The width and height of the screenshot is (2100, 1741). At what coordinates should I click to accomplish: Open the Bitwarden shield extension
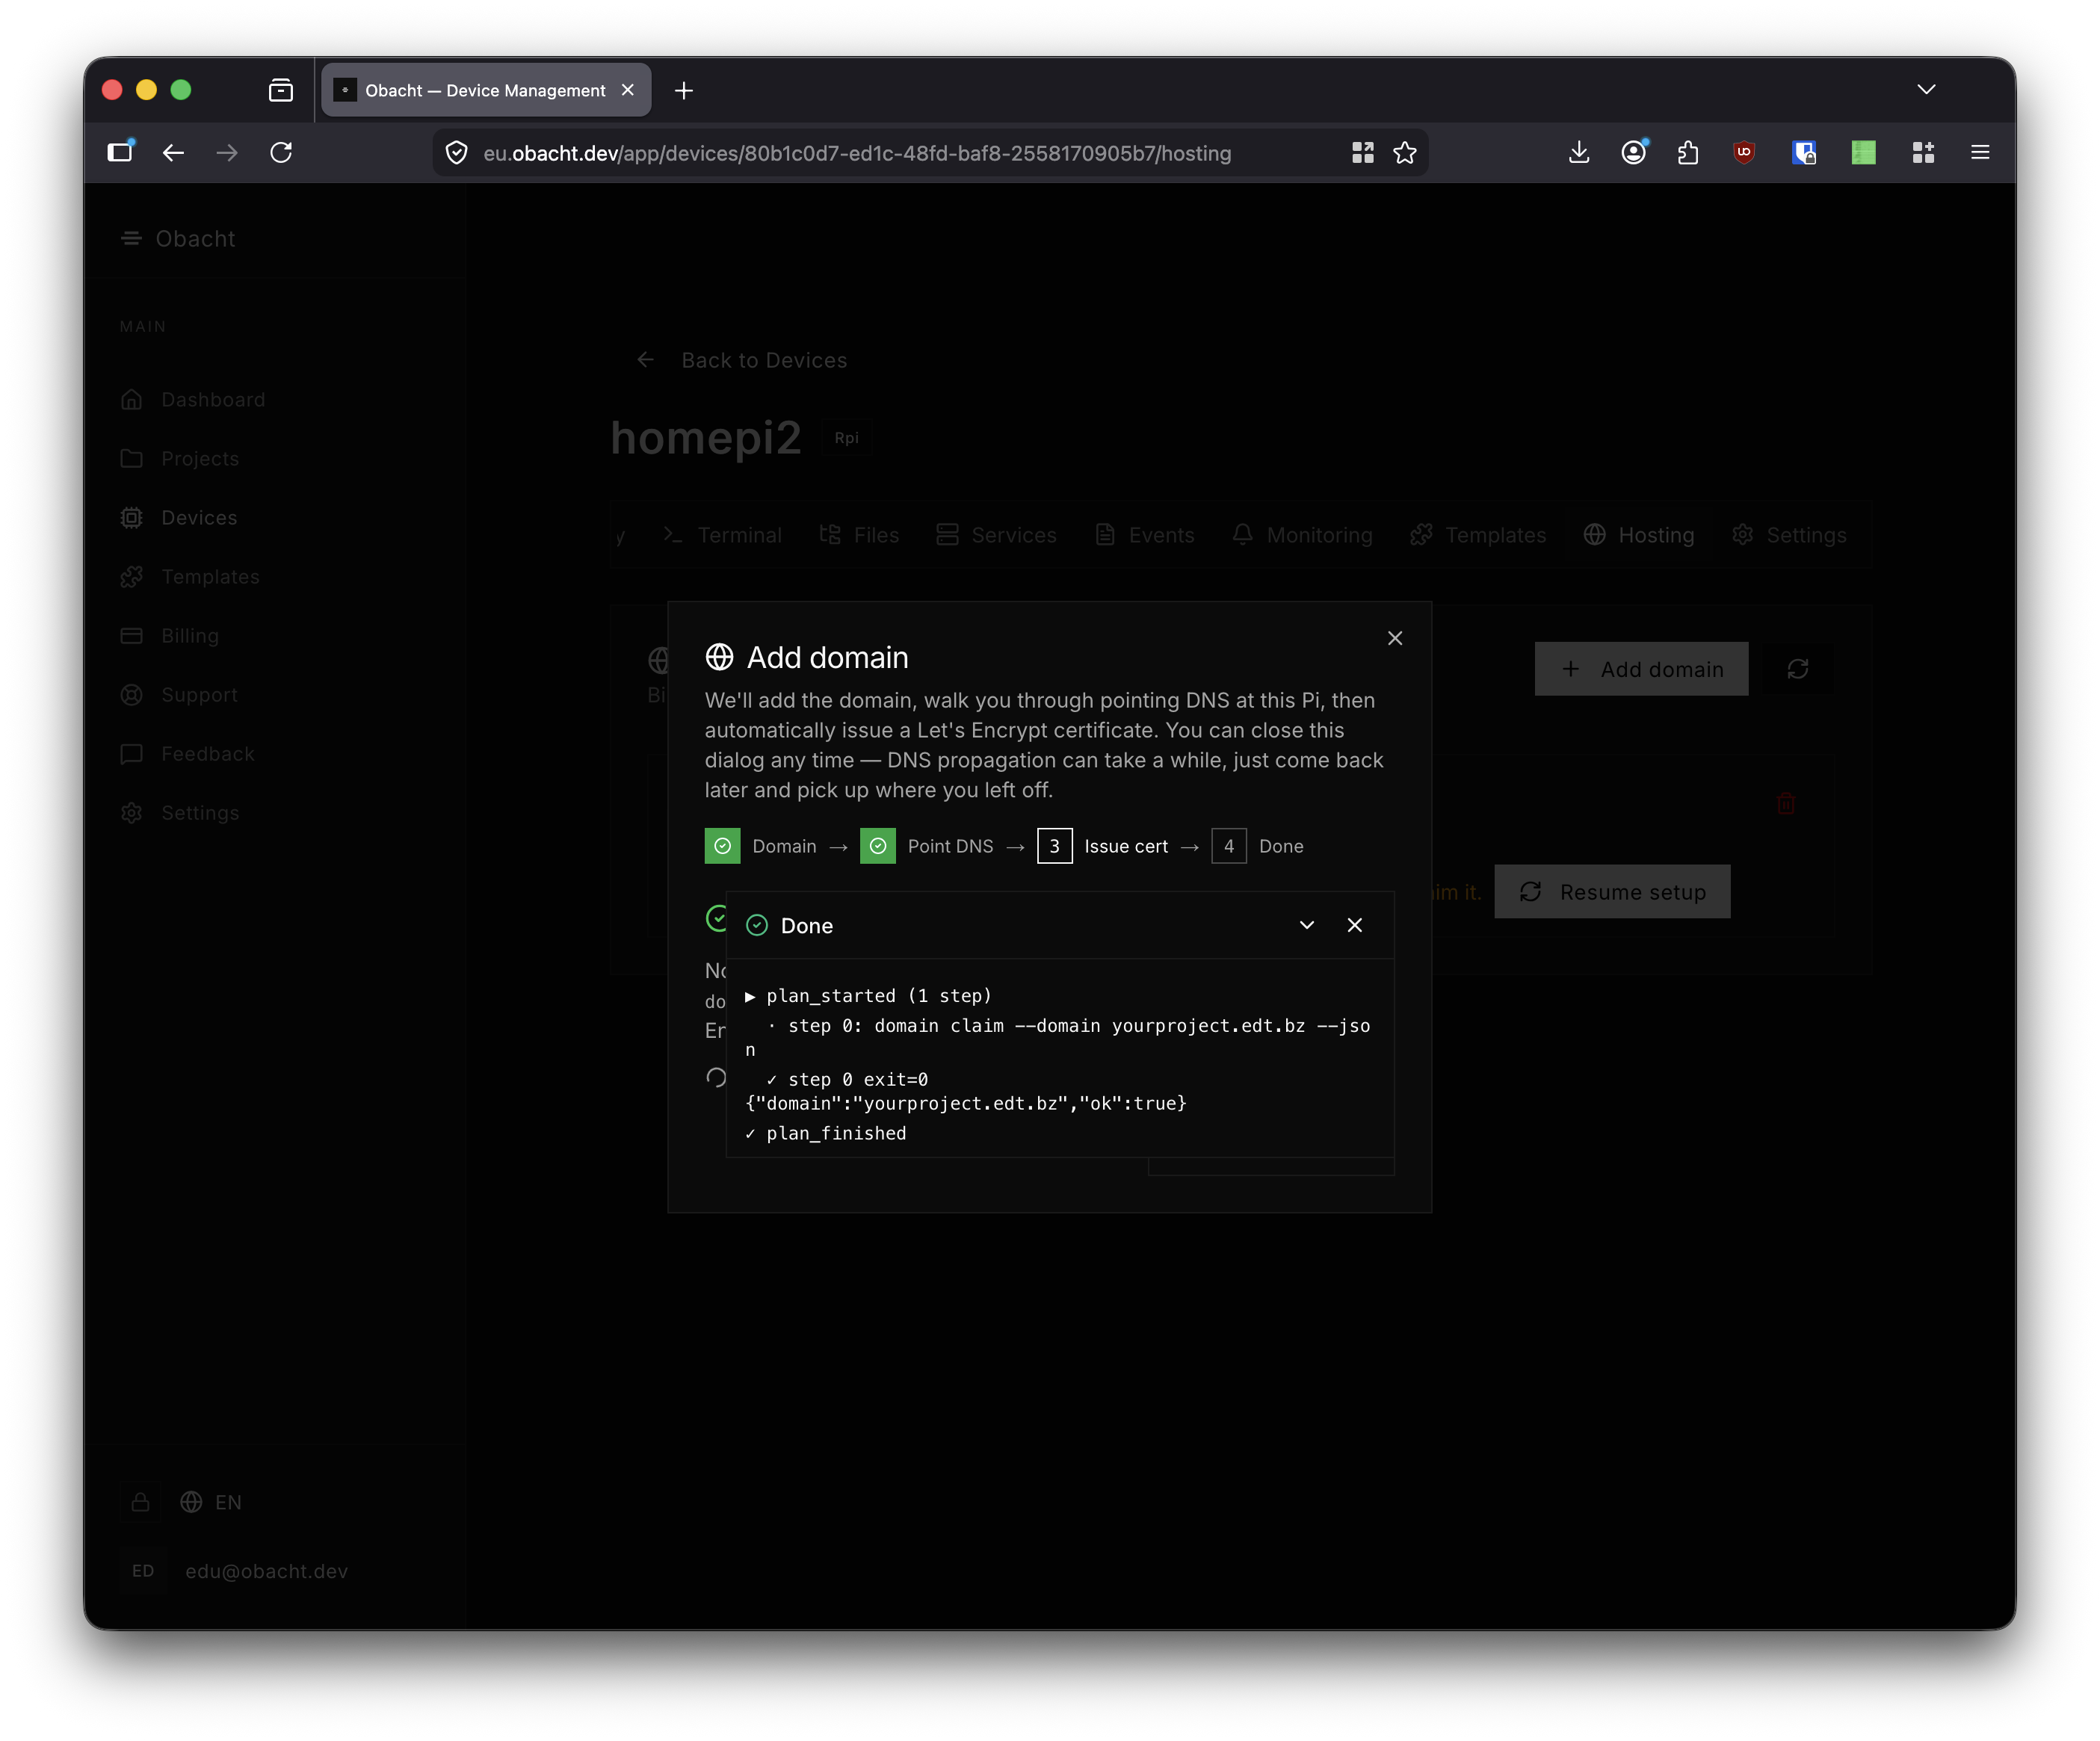[x=1804, y=152]
